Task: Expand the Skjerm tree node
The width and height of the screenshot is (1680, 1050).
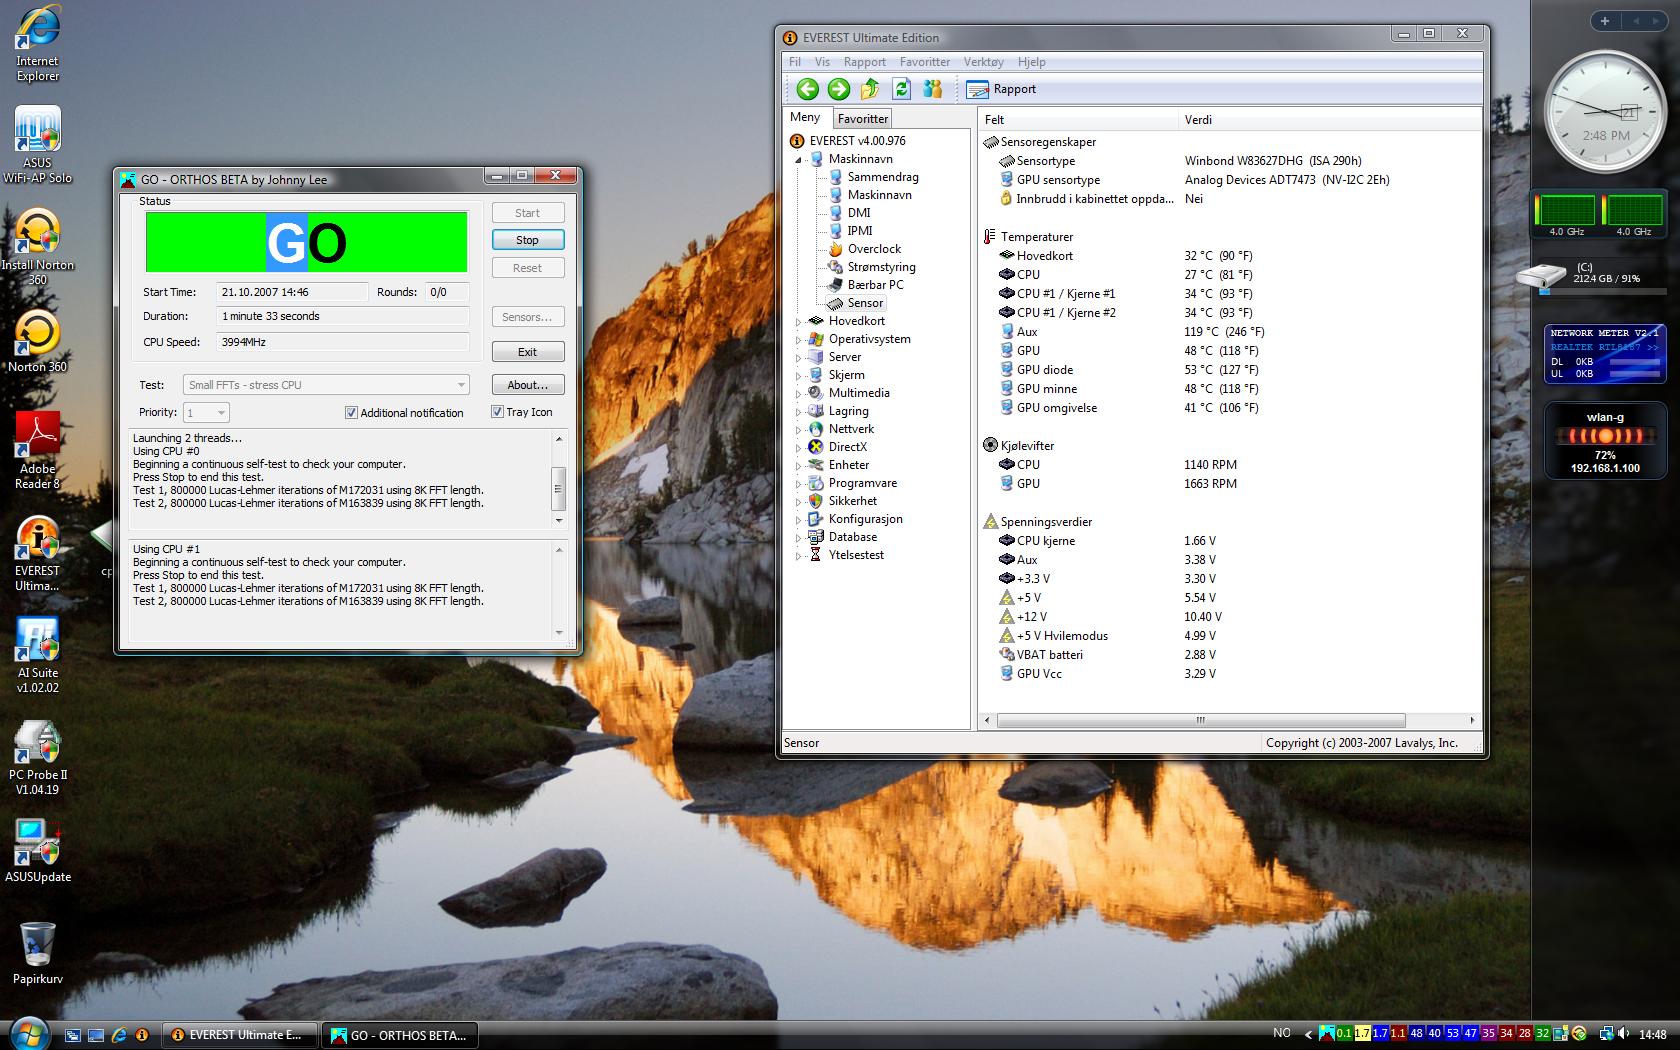Action: [799, 376]
